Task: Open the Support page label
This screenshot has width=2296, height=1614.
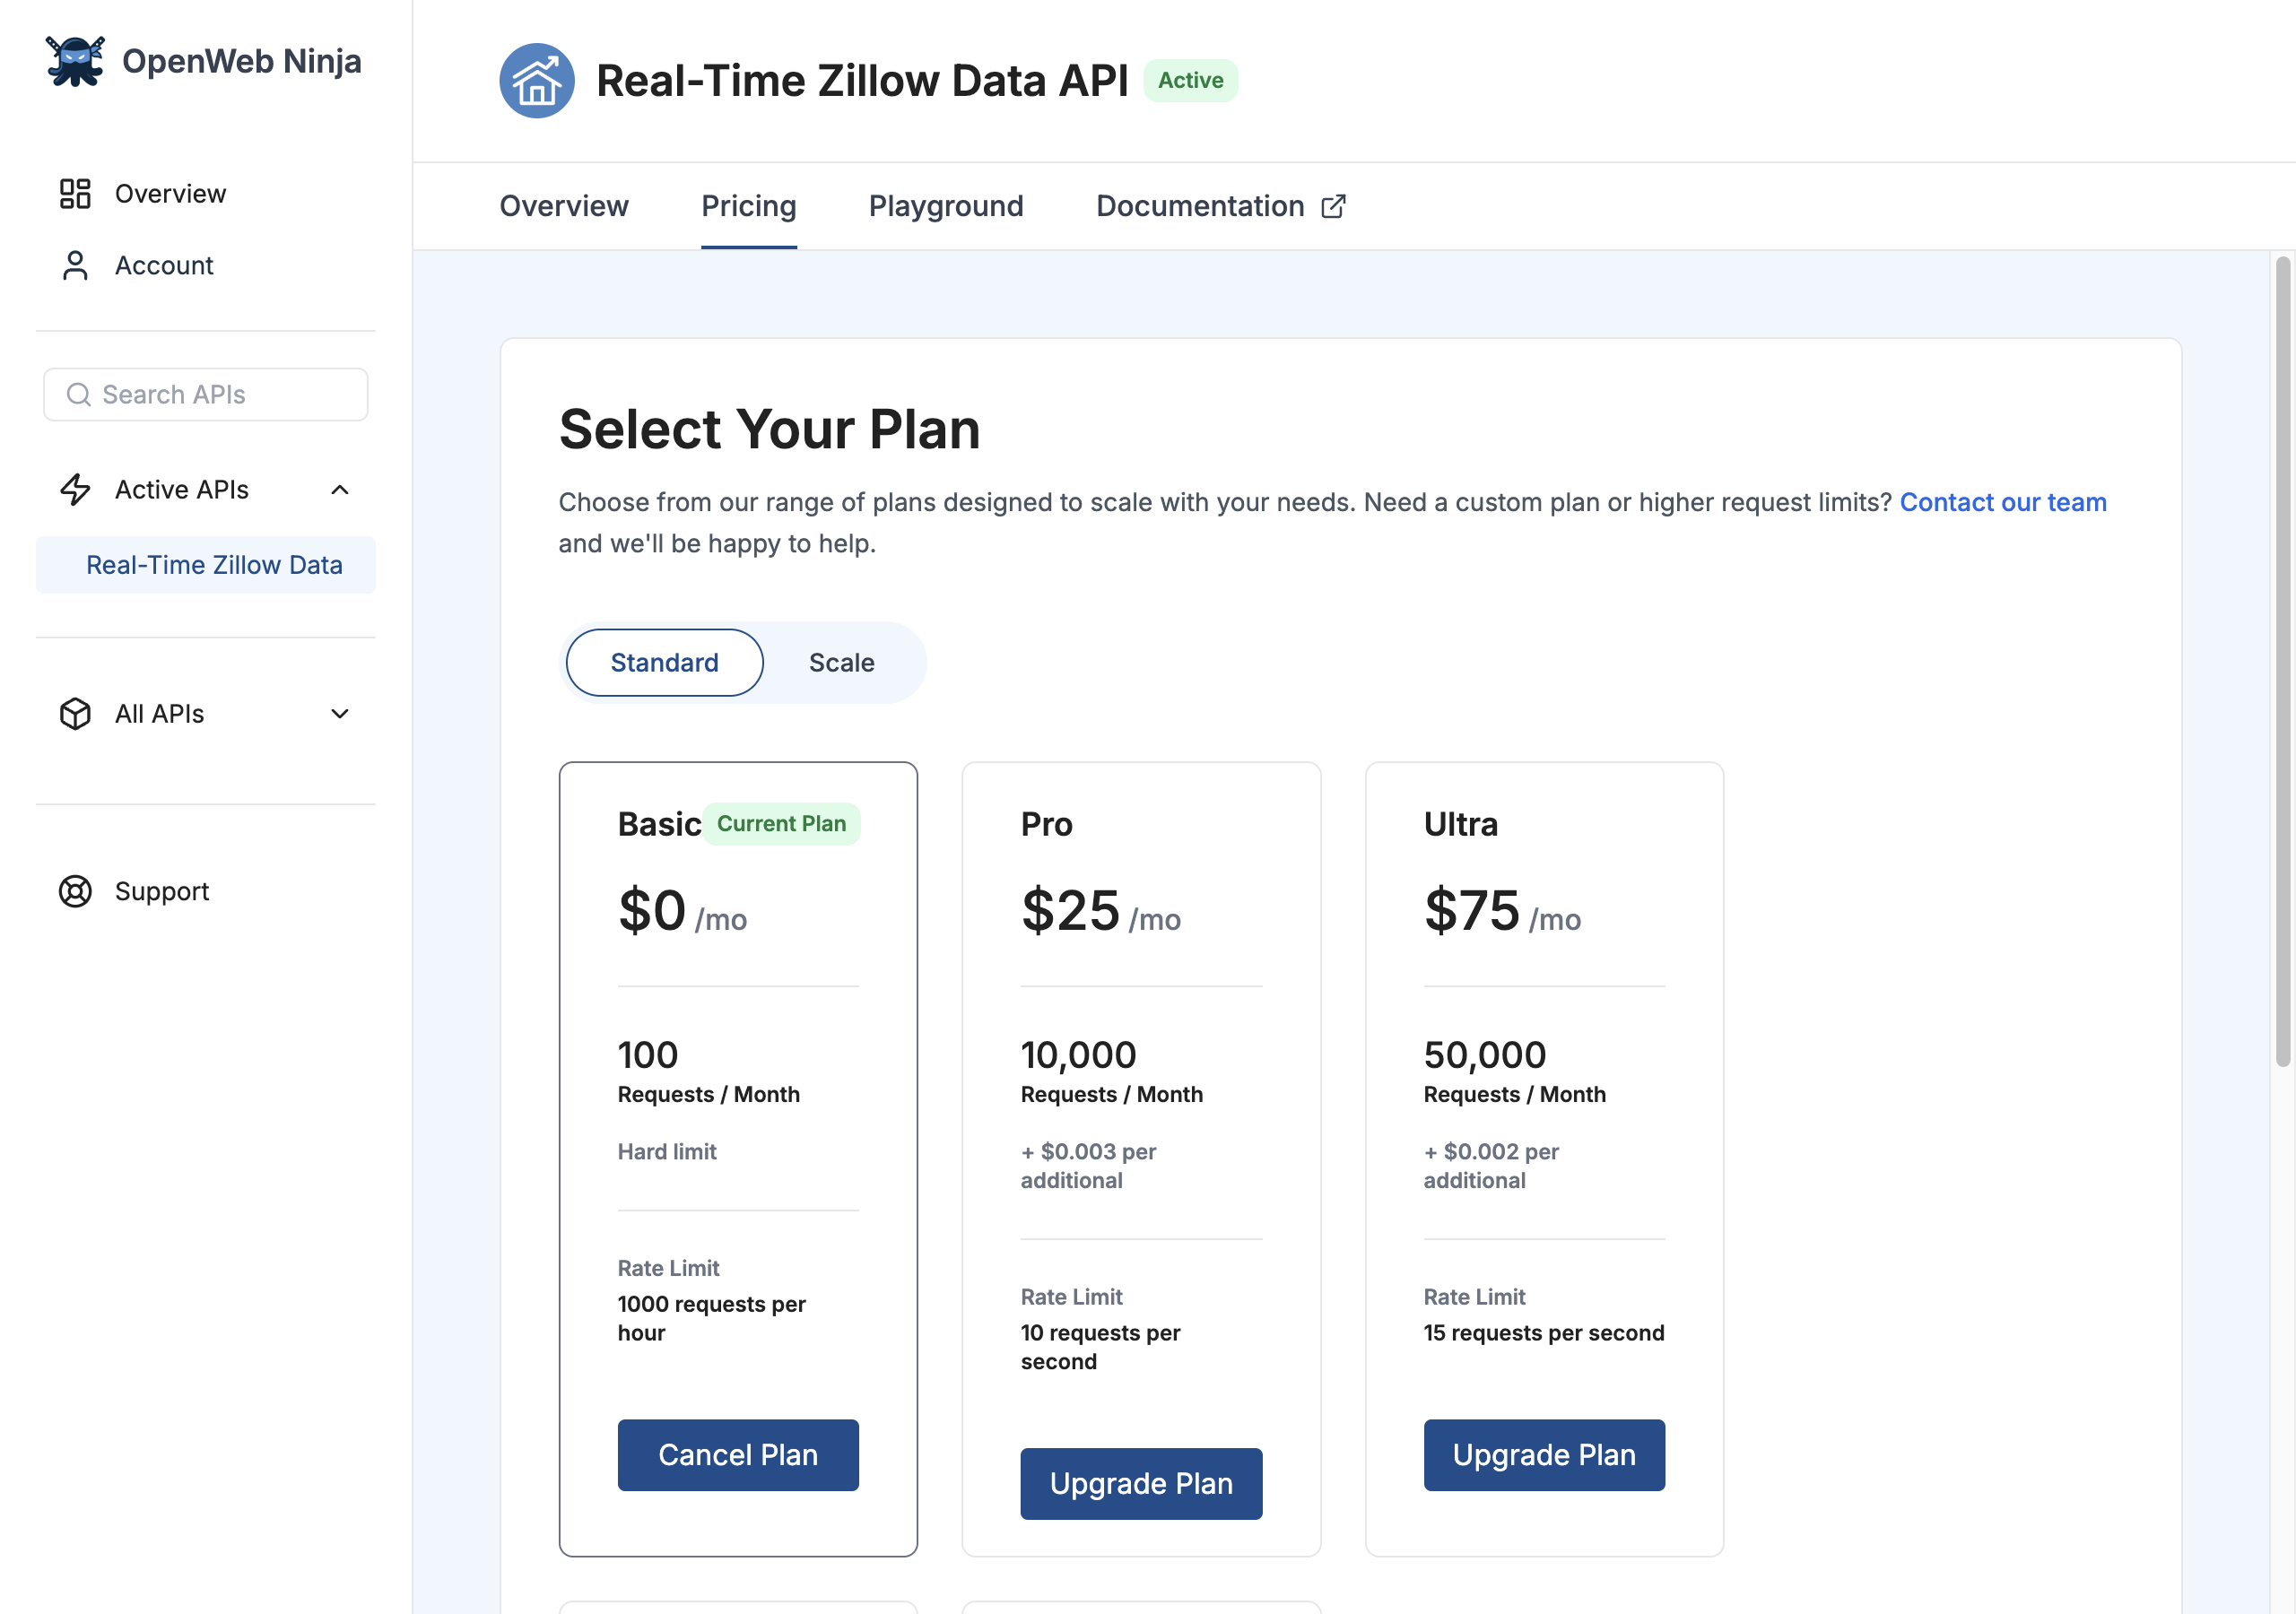Action: (x=162, y=891)
